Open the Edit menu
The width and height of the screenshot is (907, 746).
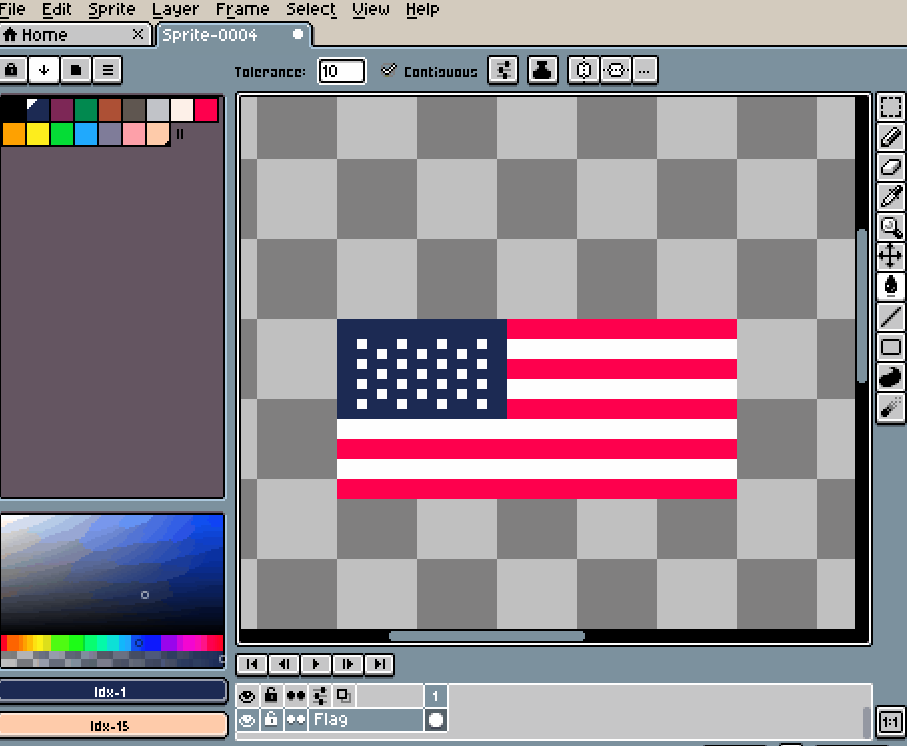57,9
